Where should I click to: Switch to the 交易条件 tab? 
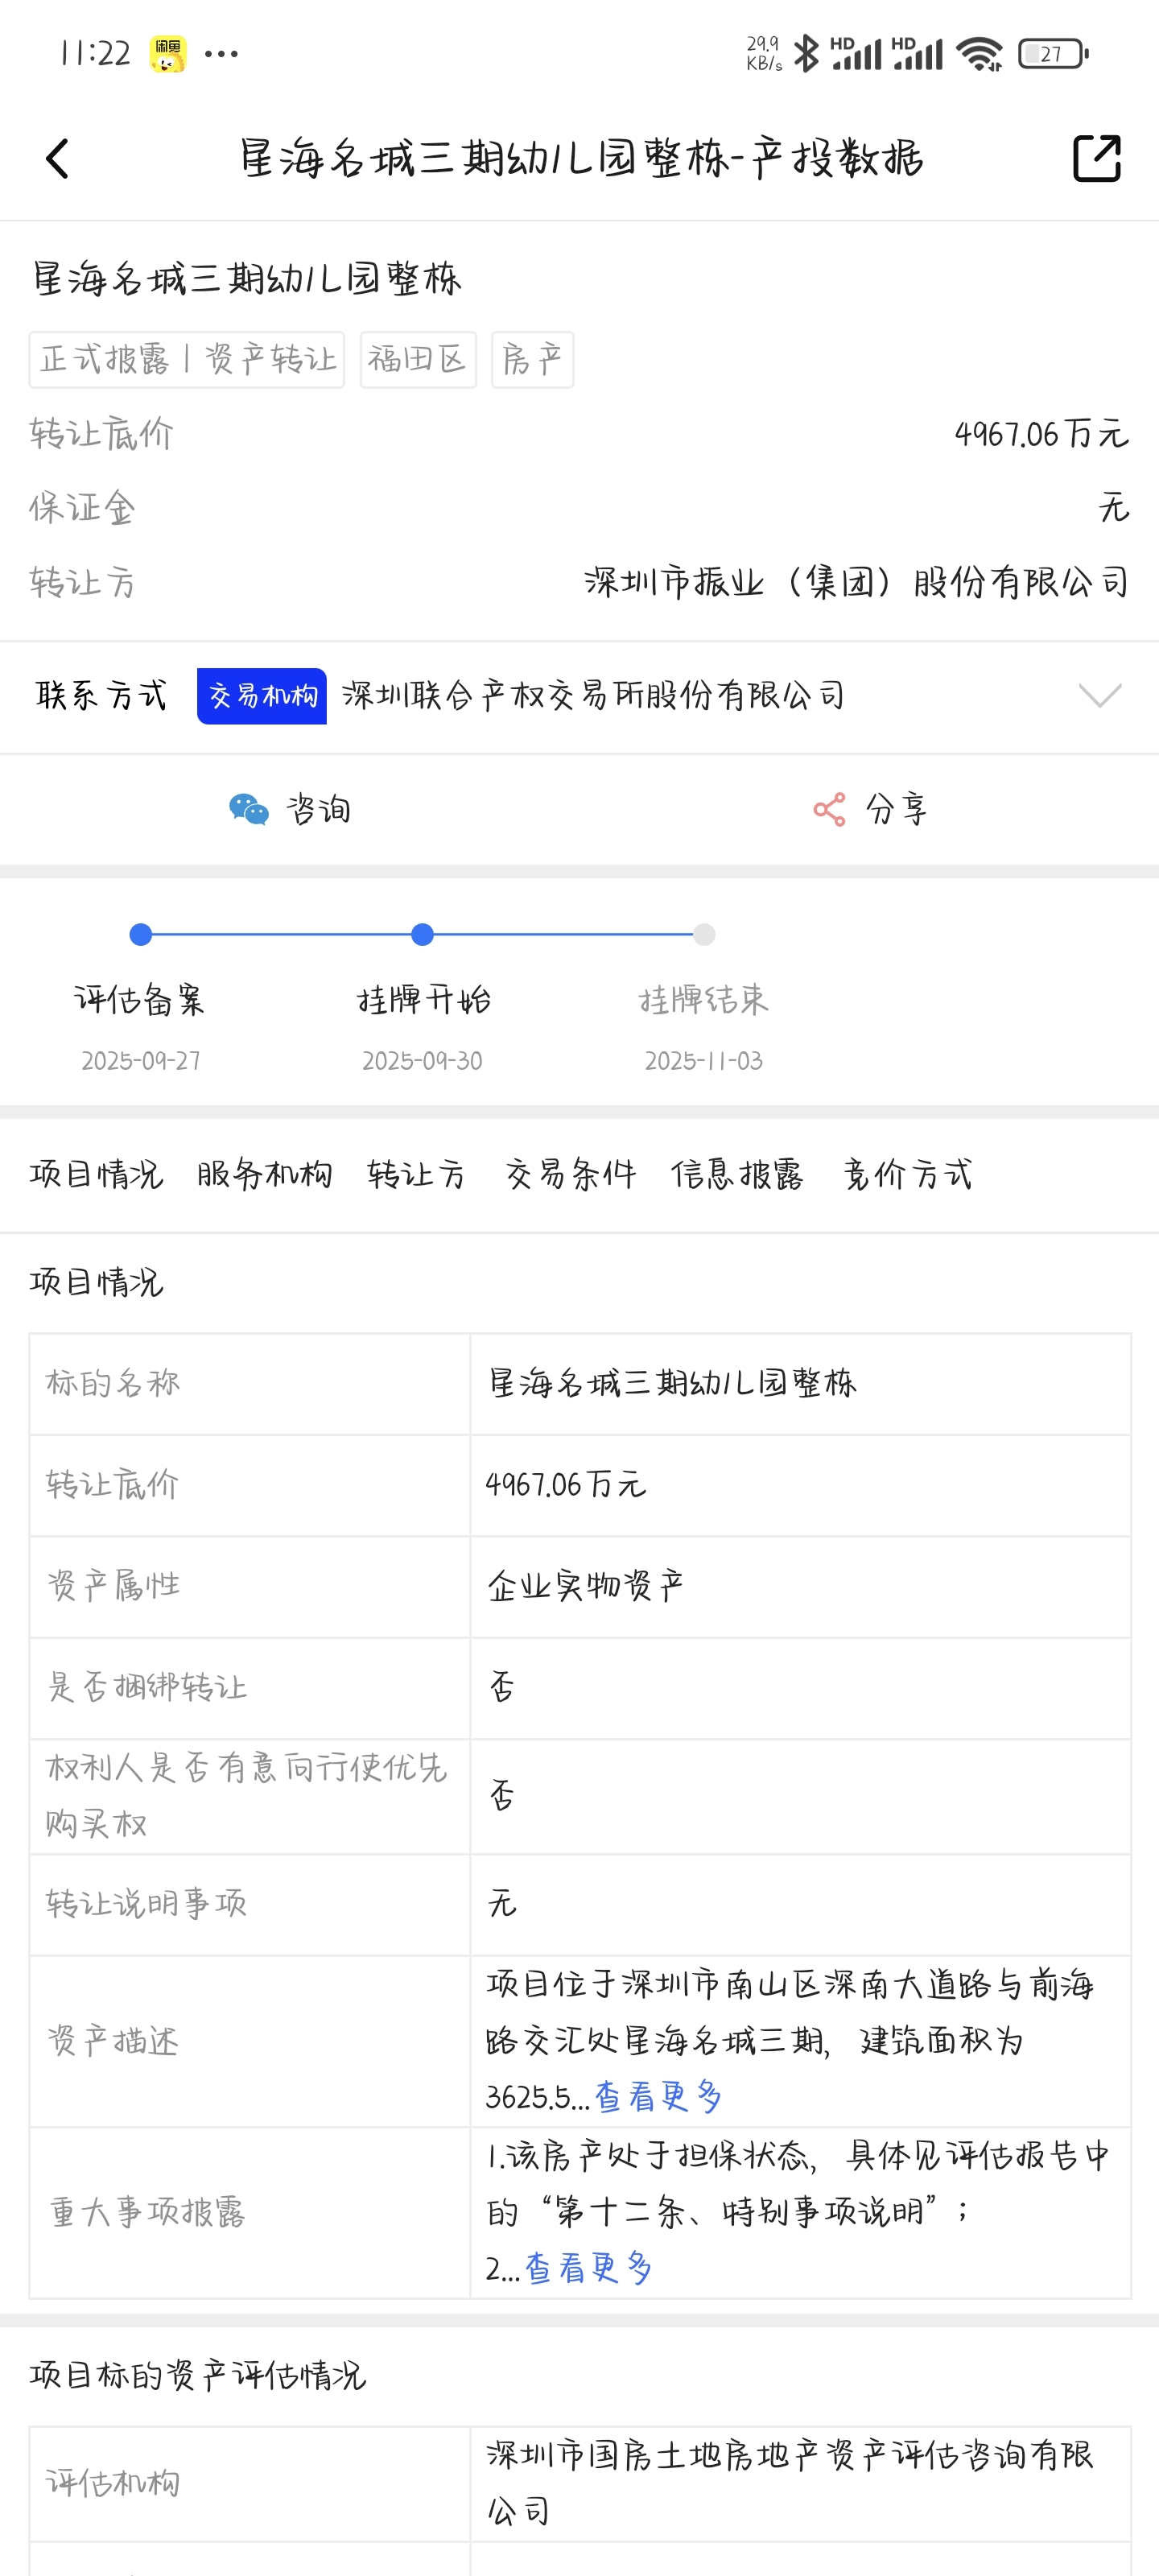570,1173
